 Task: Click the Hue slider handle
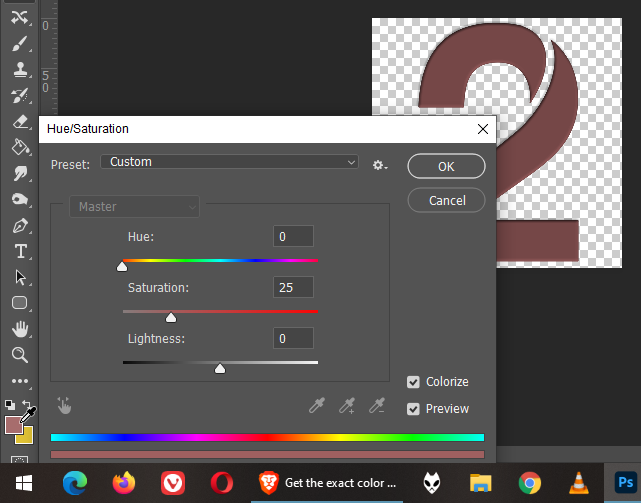click(122, 267)
